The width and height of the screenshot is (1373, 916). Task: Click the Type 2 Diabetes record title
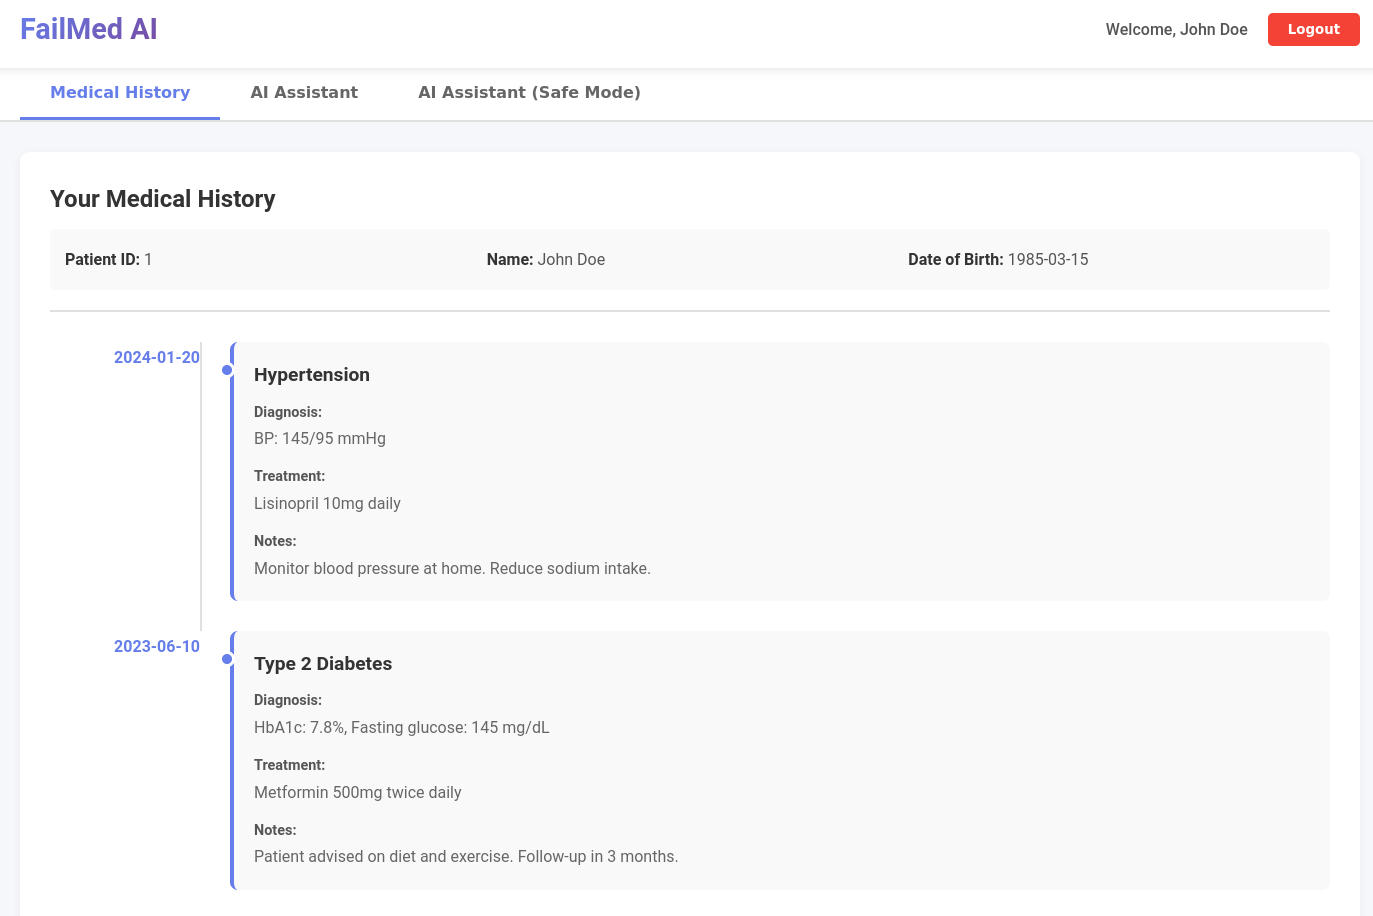(323, 664)
